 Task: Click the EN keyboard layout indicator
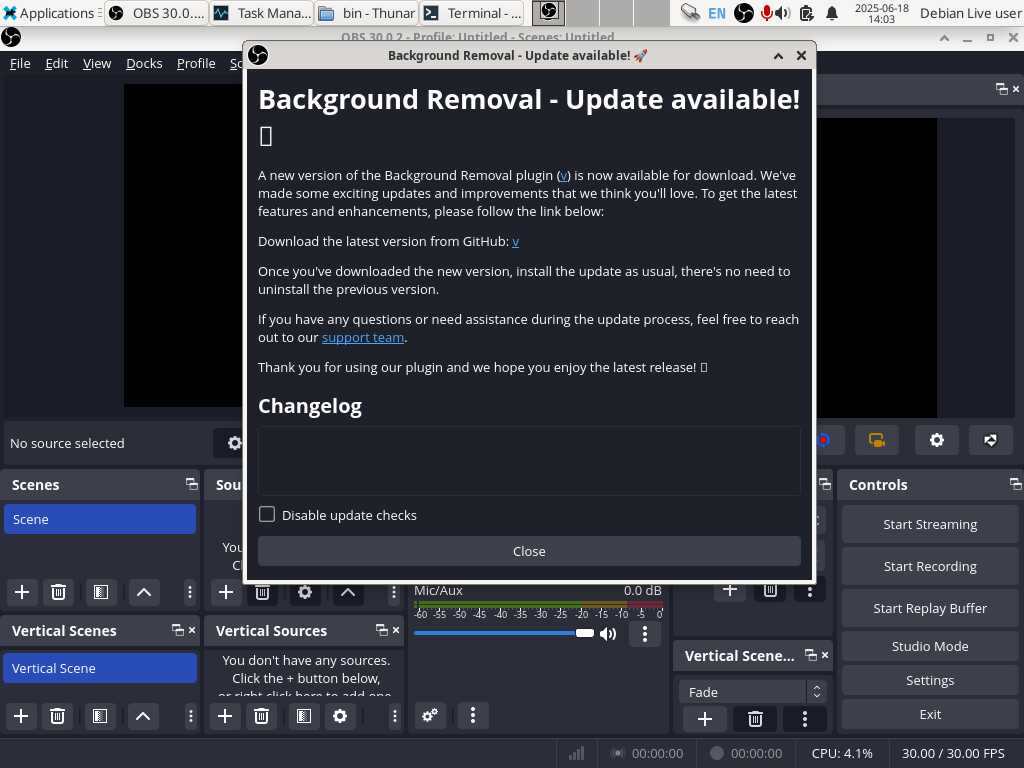[x=716, y=13]
